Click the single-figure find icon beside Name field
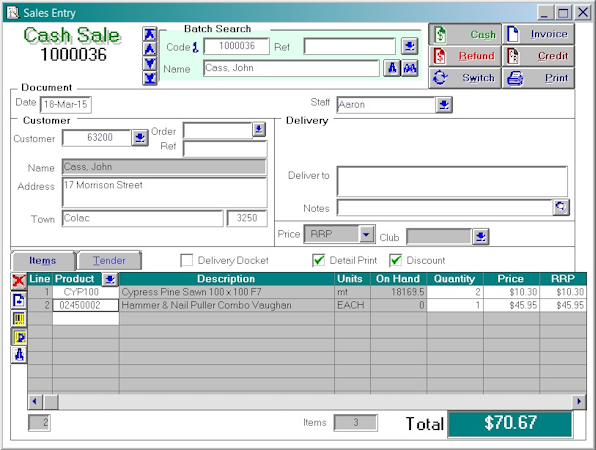 click(392, 68)
